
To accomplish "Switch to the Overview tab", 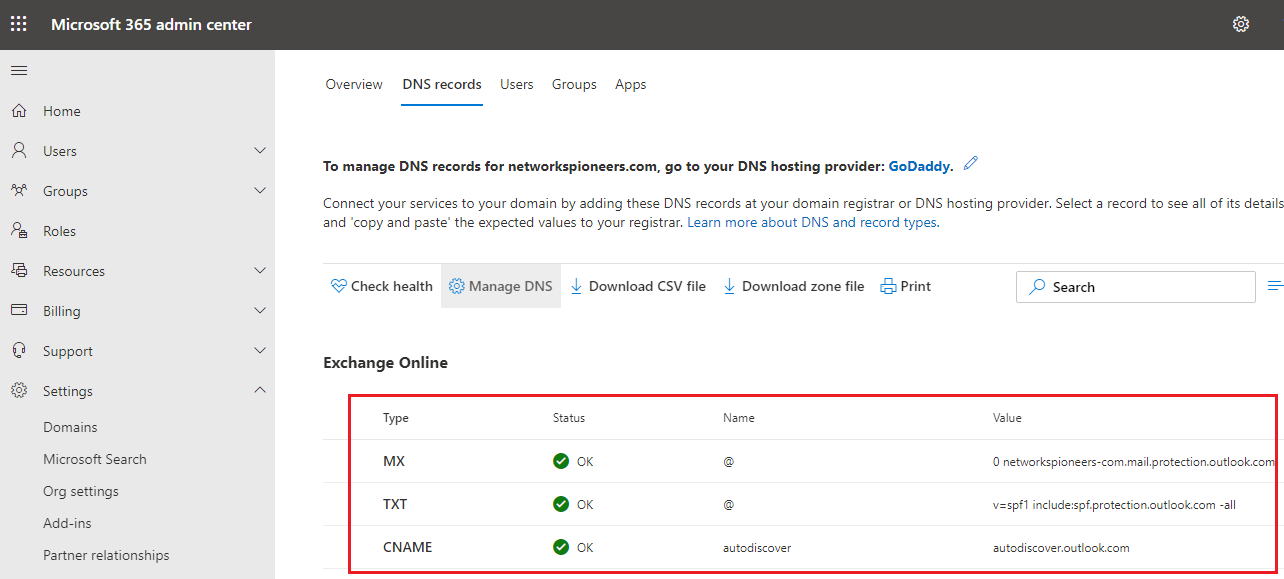I will click(354, 85).
